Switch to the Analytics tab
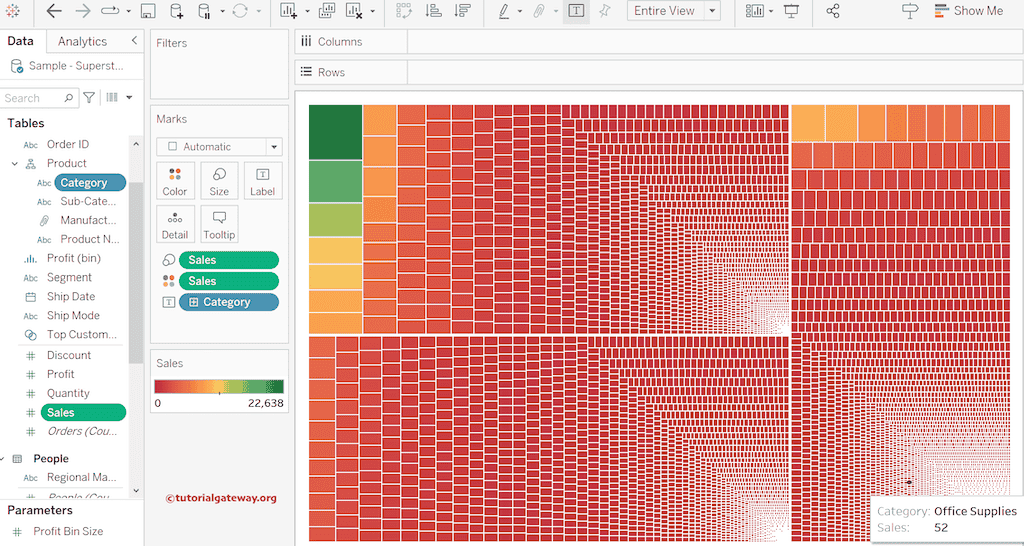 click(x=82, y=41)
